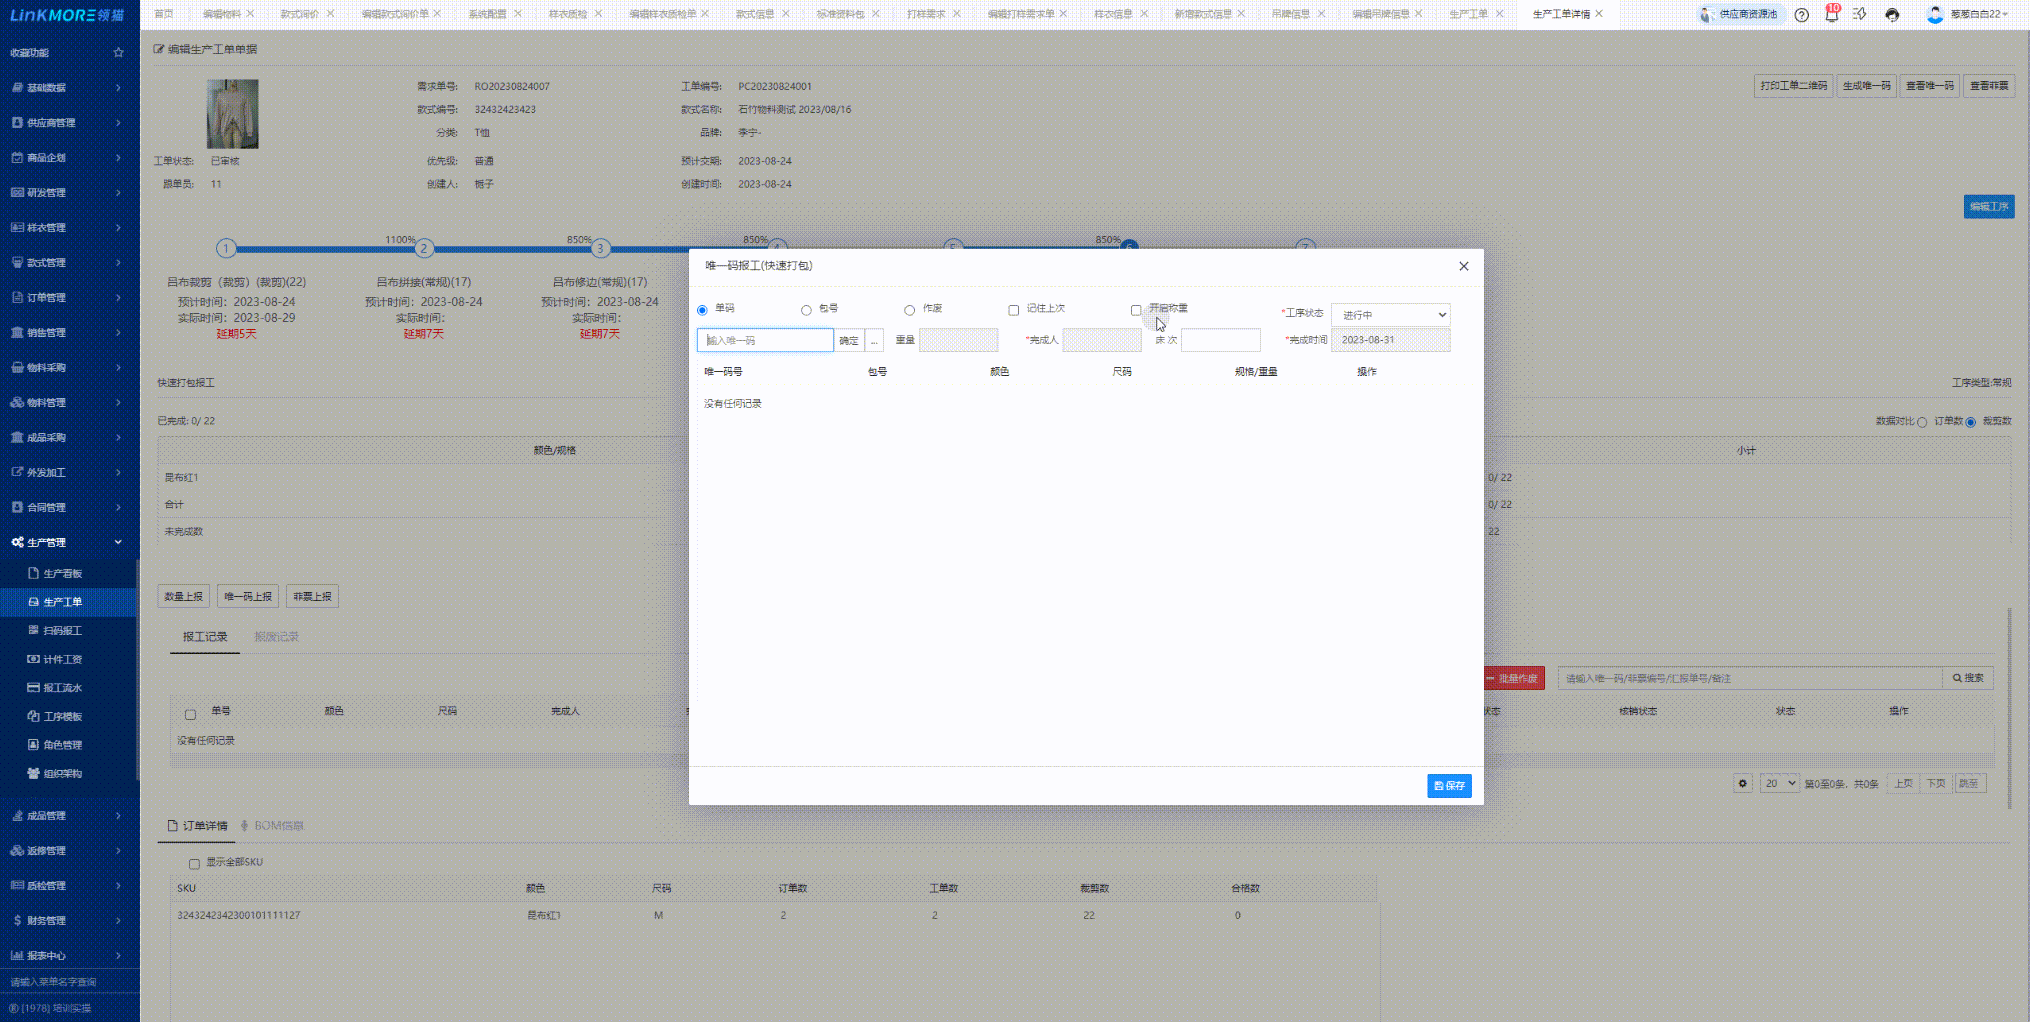Open the notification bell with badge 10

coord(1831,15)
